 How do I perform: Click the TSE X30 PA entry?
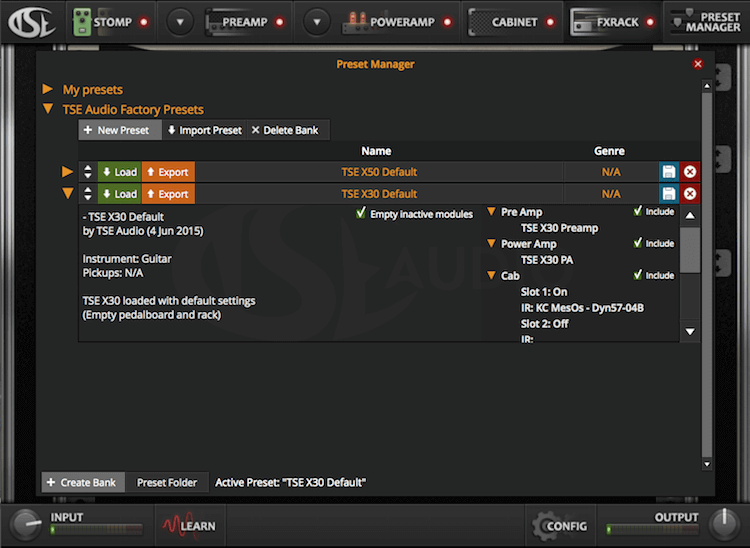click(547, 260)
